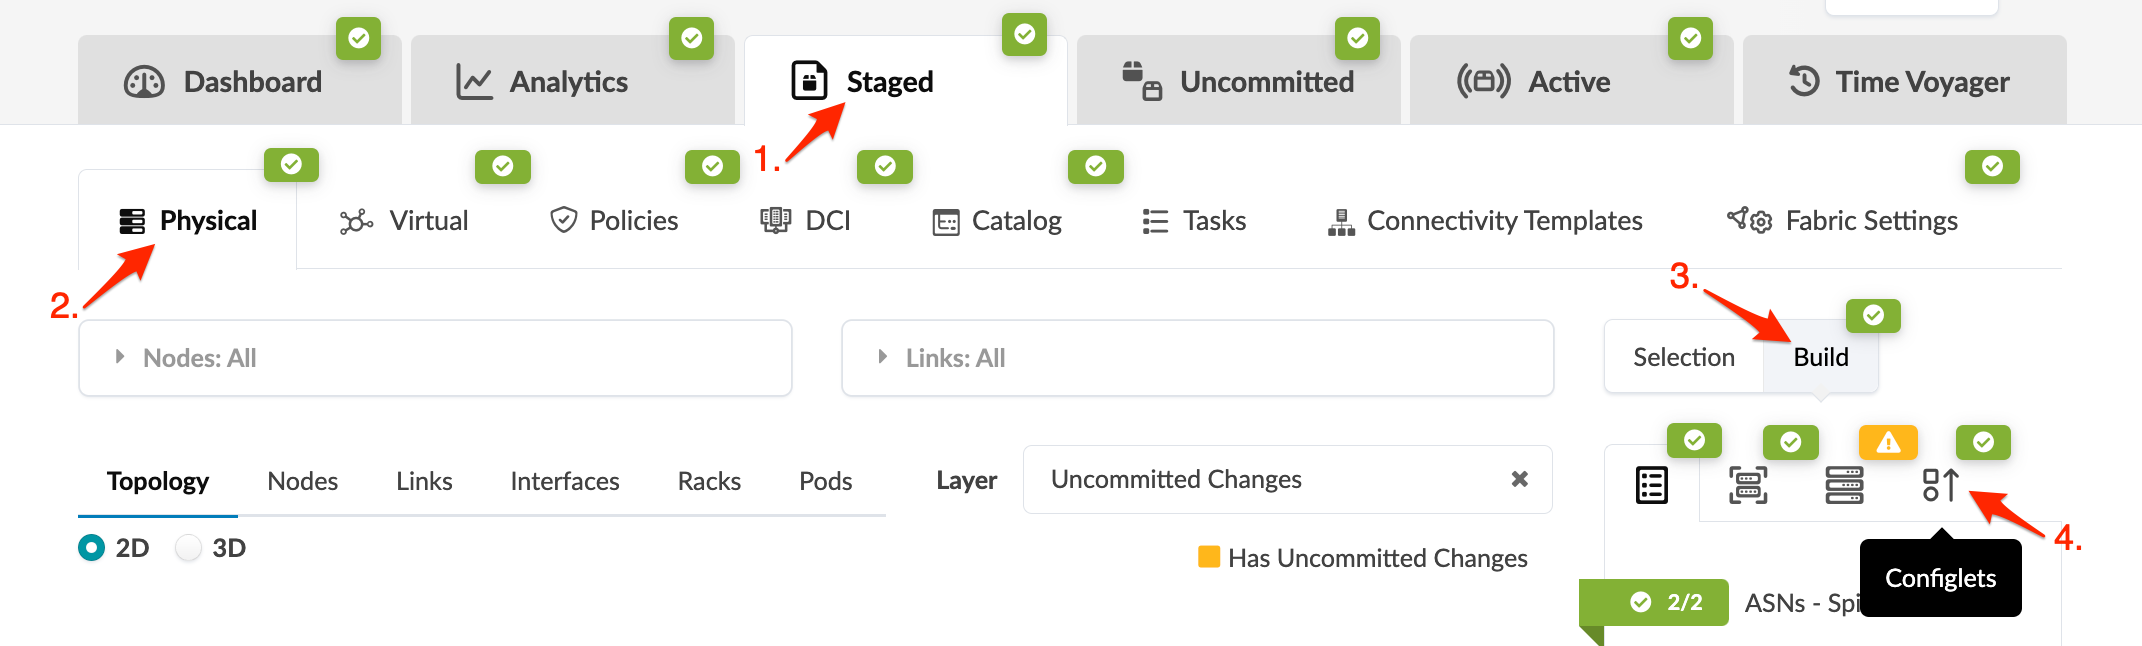Click the green 2/2 ASNs status badge
The width and height of the screenshot is (2142, 646).
pos(1665,602)
